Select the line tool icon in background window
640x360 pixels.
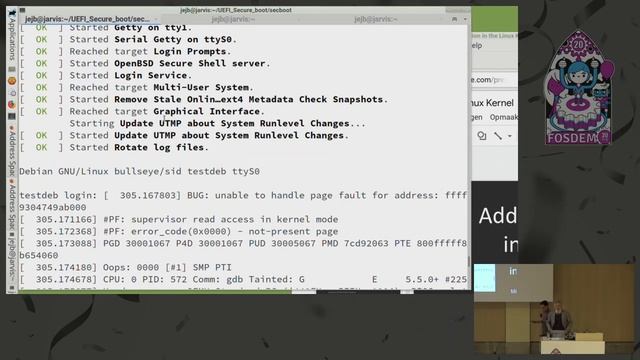coord(498,136)
